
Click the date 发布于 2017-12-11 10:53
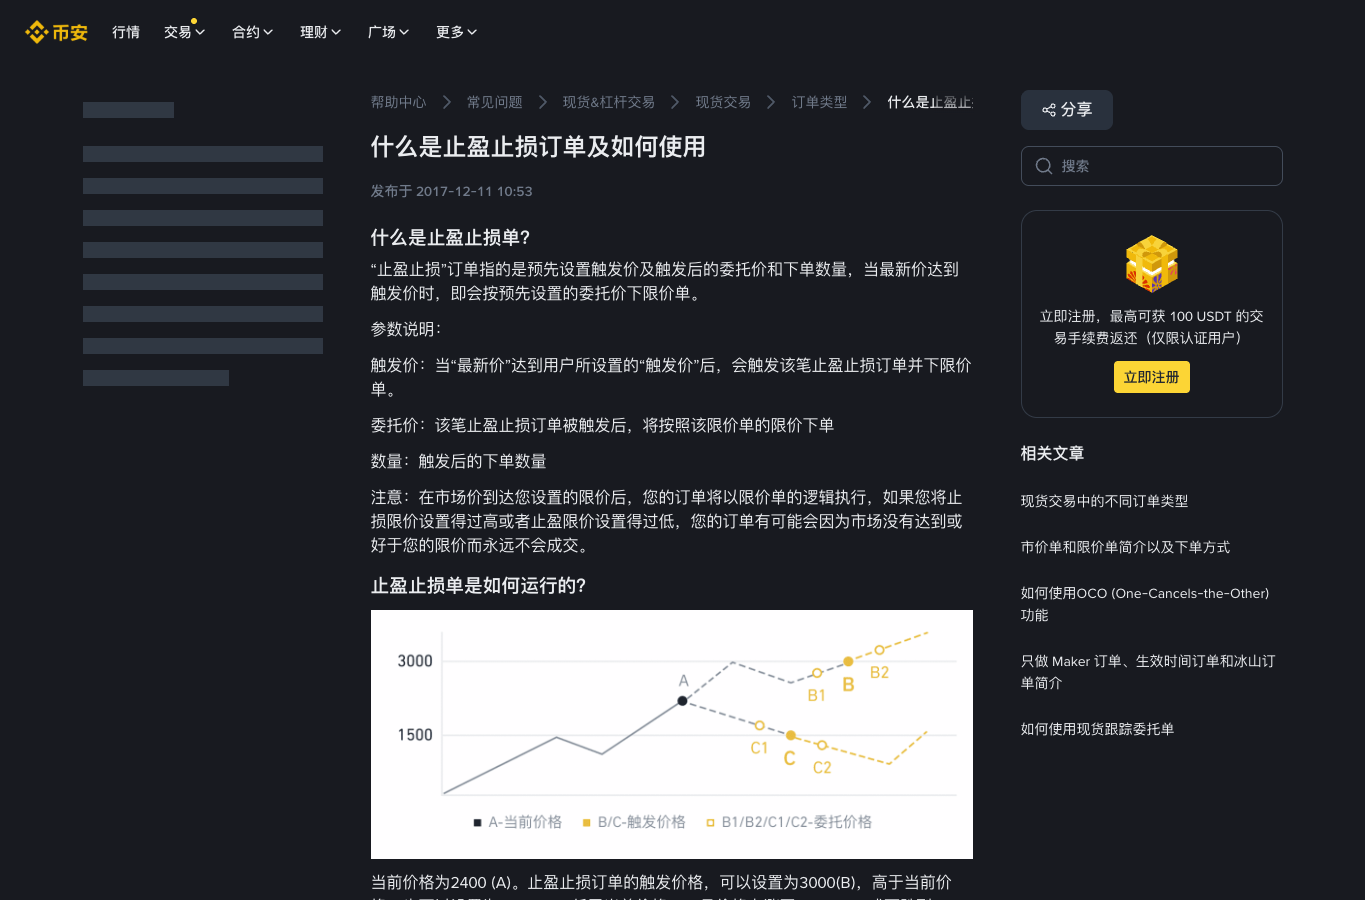452,191
